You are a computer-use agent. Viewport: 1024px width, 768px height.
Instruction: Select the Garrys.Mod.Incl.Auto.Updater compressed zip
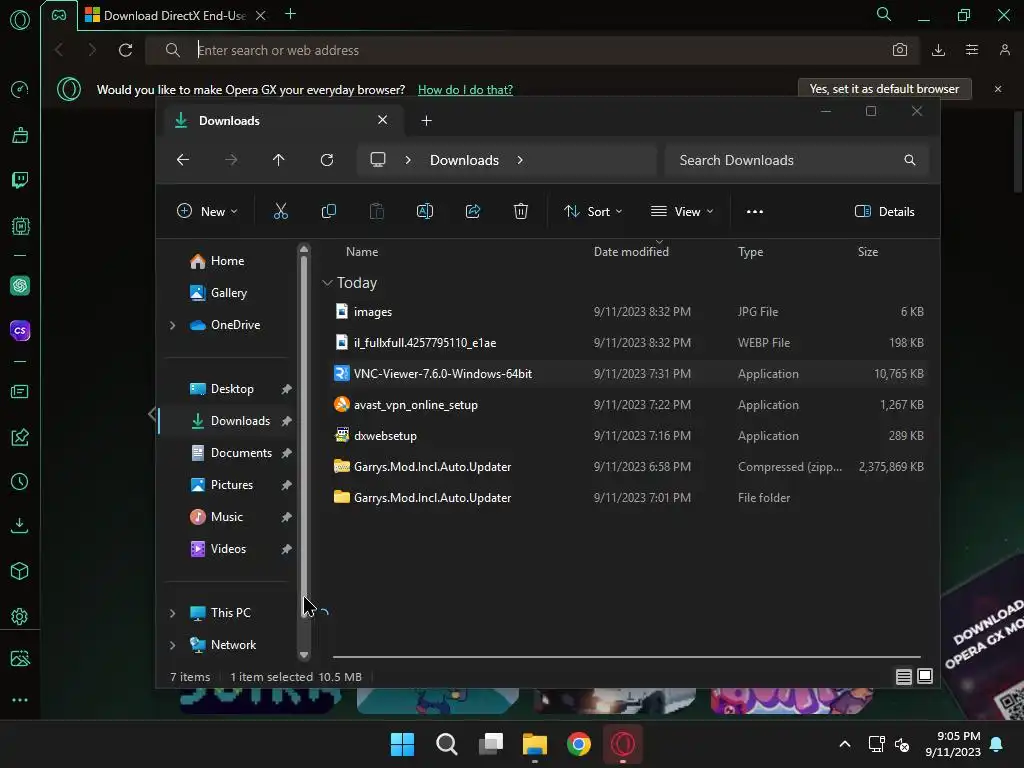[629, 467]
